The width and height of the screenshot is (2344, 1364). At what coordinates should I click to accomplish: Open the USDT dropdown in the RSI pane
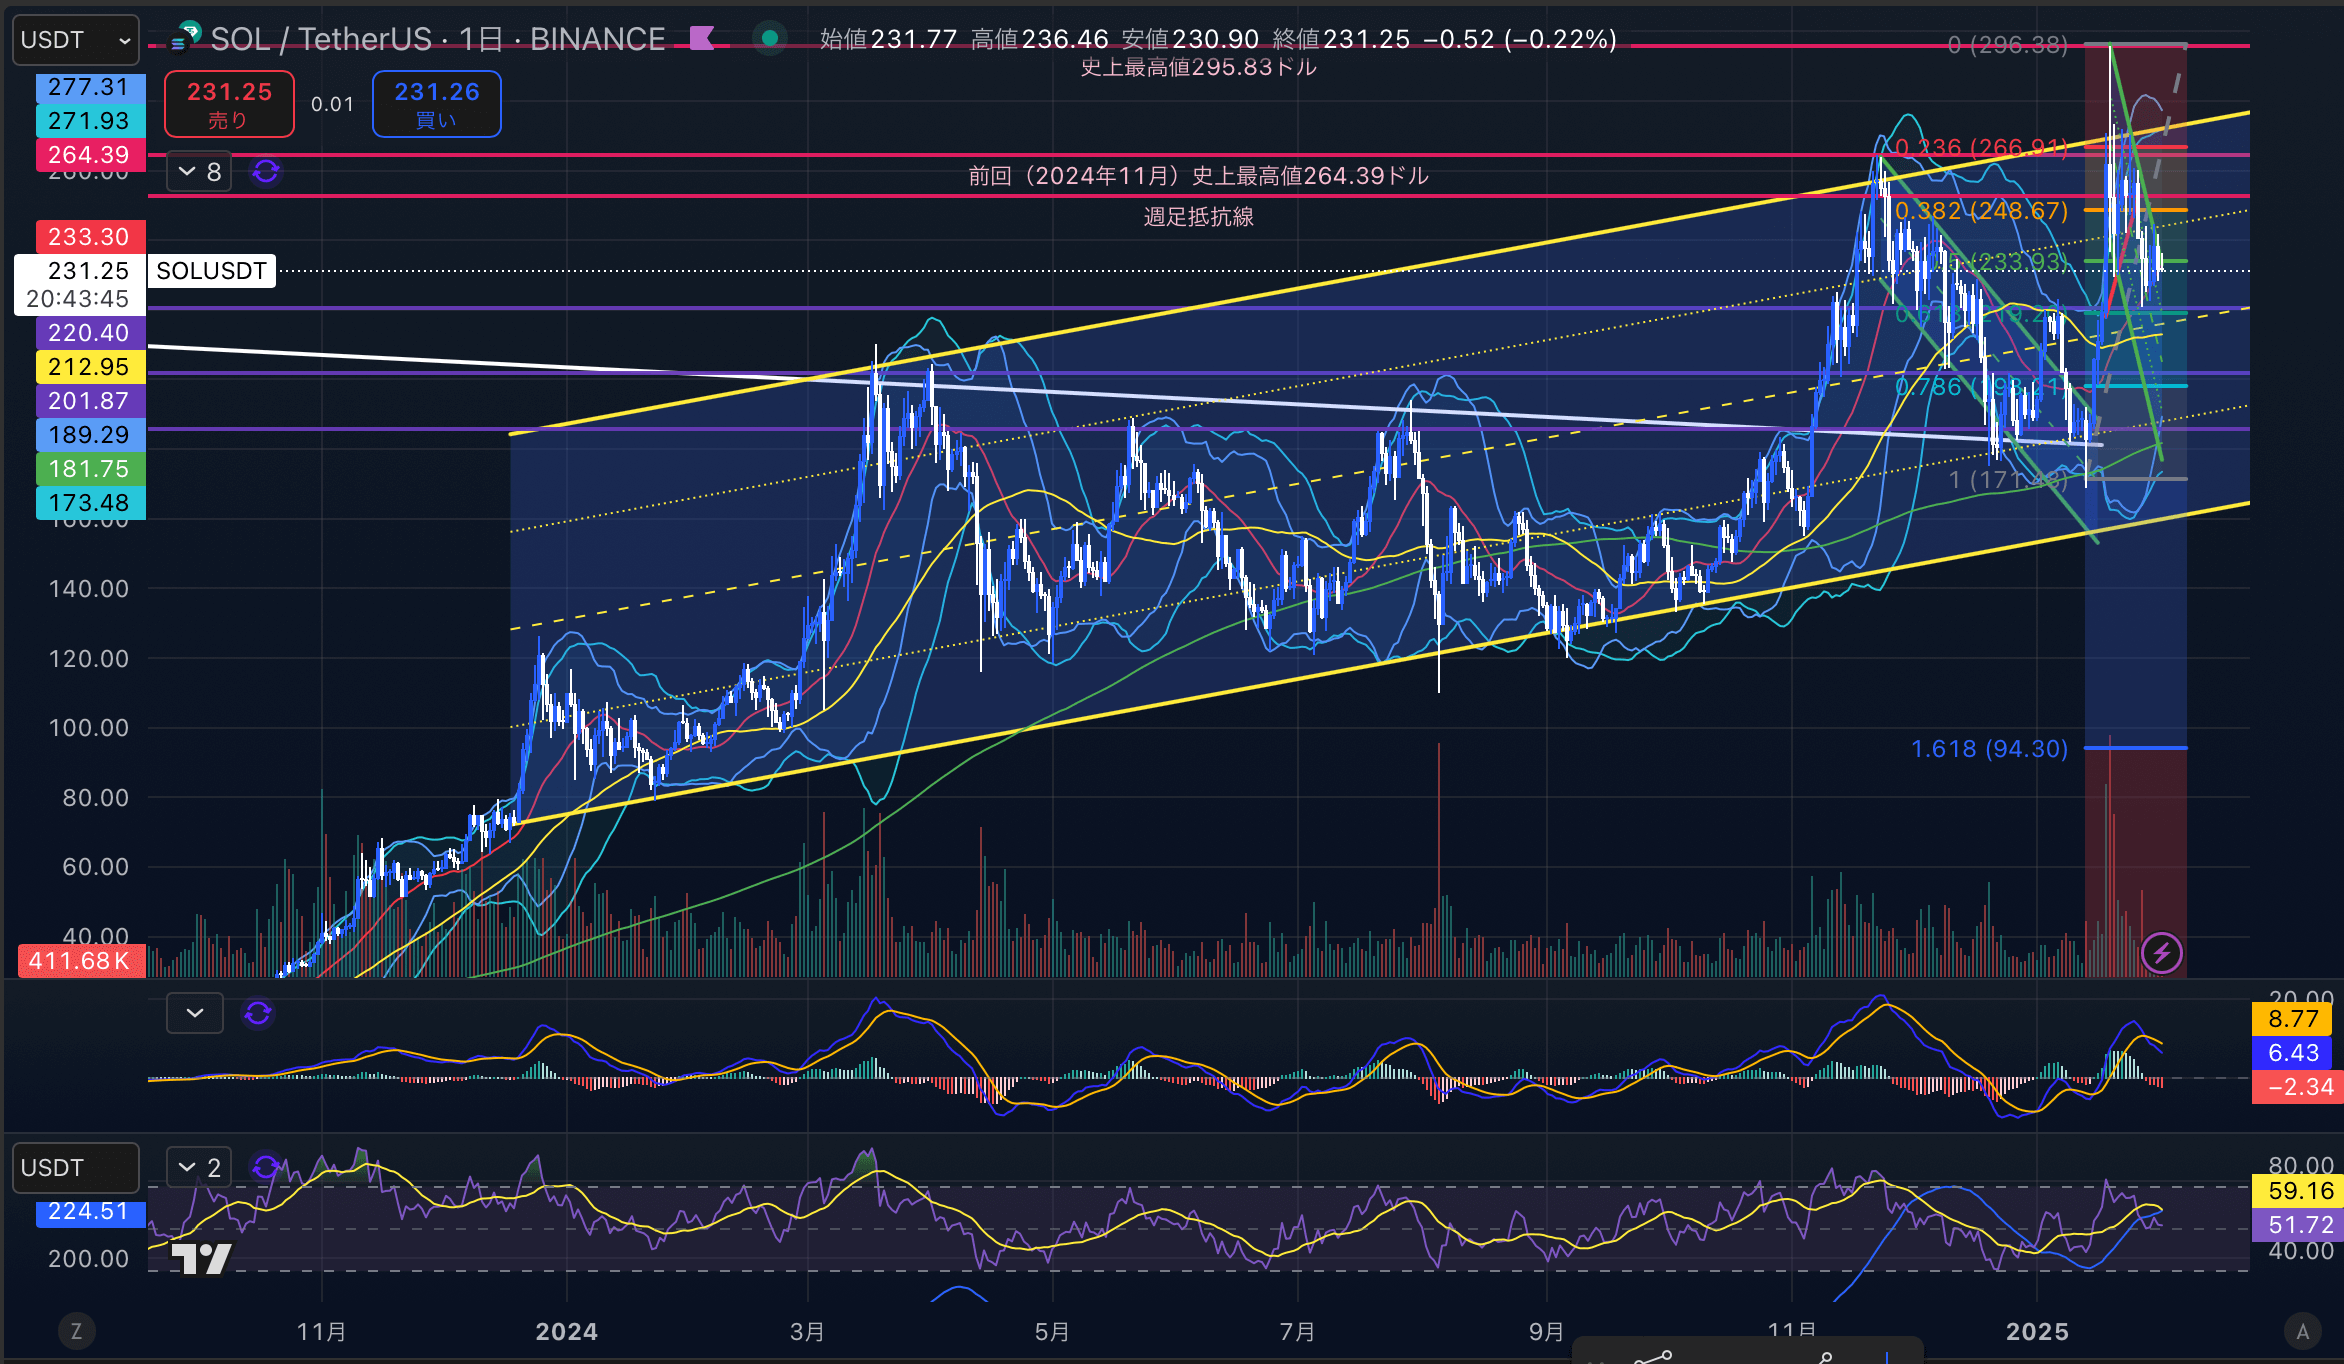coord(75,1168)
